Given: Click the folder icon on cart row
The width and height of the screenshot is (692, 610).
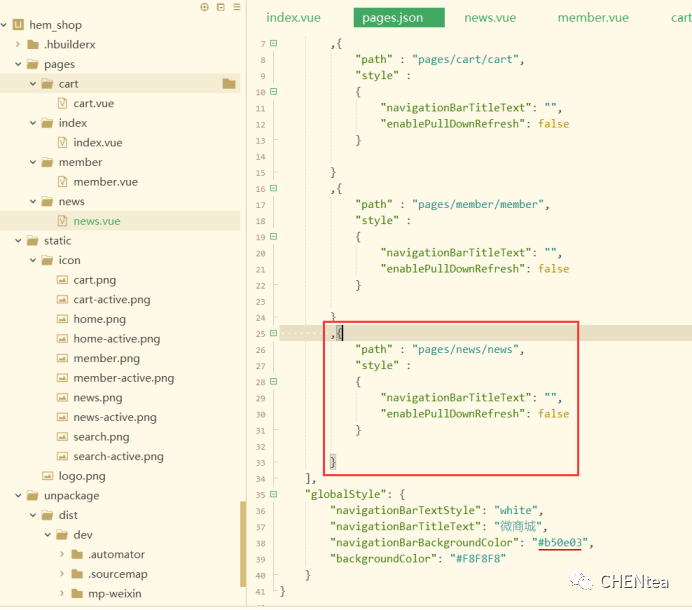Looking at the screenshot, I should point(229,84).
